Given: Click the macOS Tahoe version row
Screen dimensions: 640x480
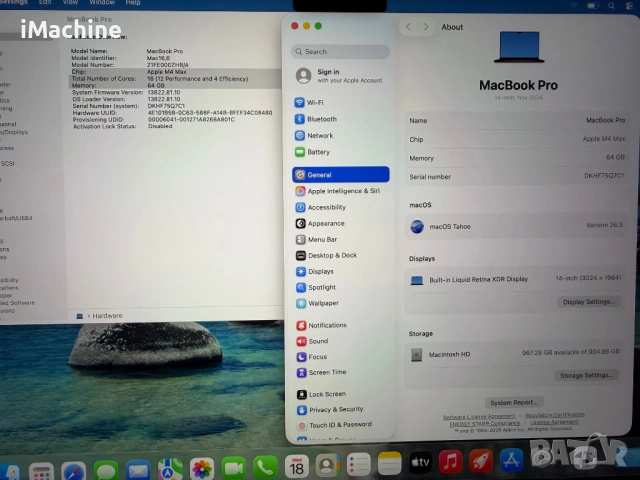Looking at the screenshot, I should point(516,226).
